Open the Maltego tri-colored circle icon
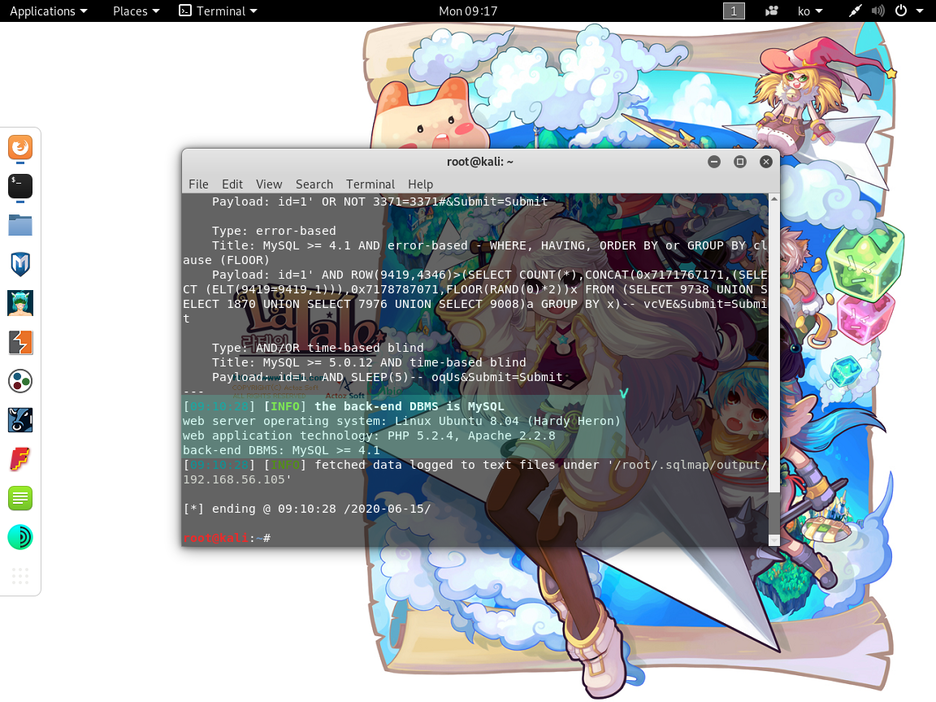This screenshot has width=936, height=702. tap(20, 381)
